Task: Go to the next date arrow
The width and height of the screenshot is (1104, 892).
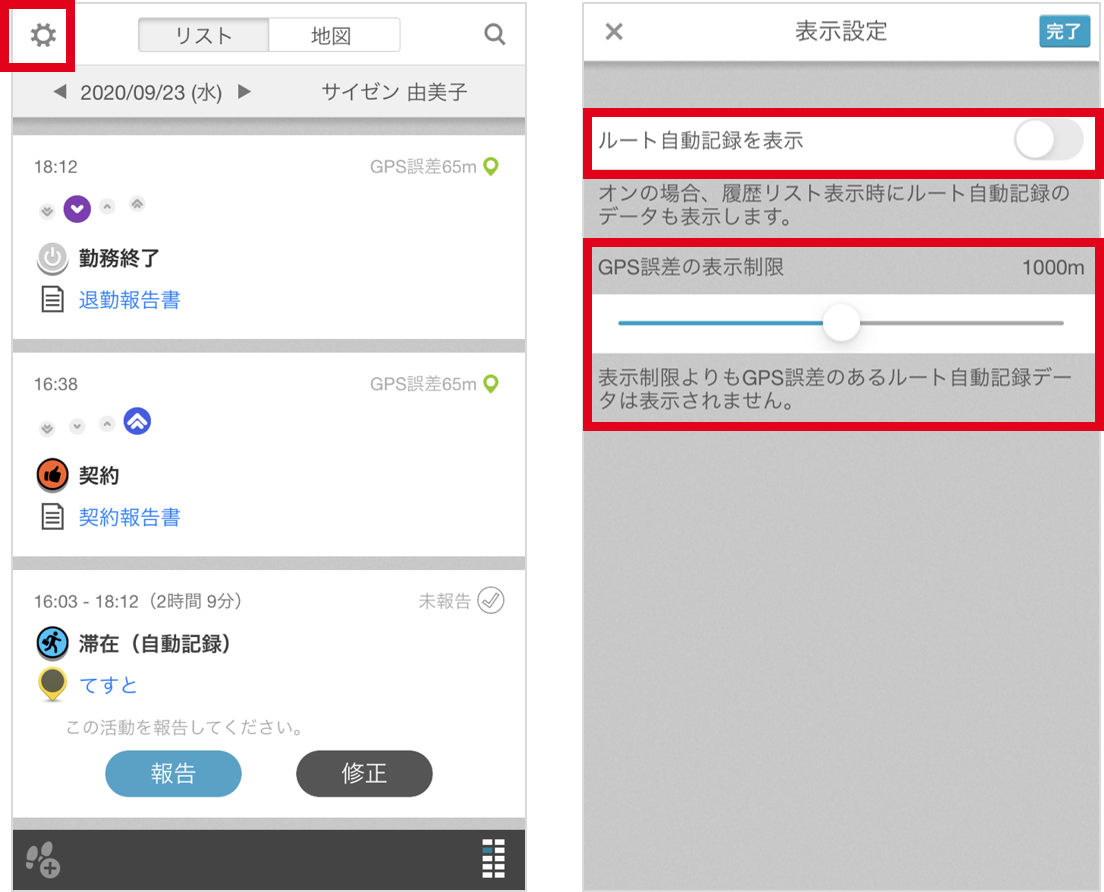Action: (x=244, y=92)
